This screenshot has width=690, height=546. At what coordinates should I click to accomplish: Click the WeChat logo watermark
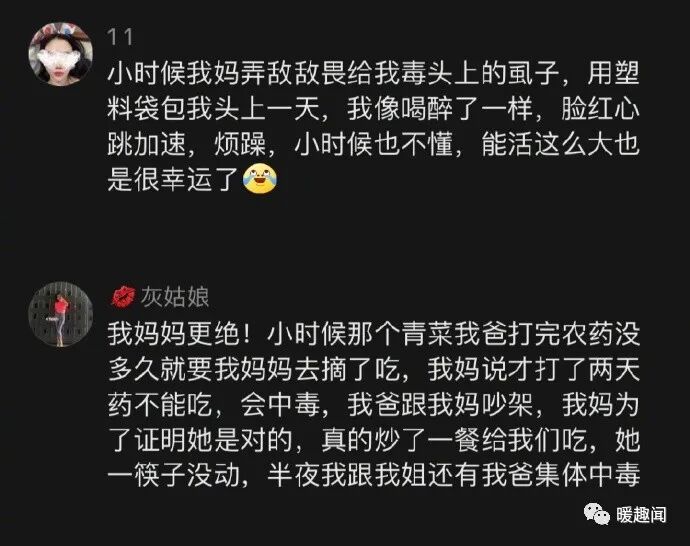(597, 513)
